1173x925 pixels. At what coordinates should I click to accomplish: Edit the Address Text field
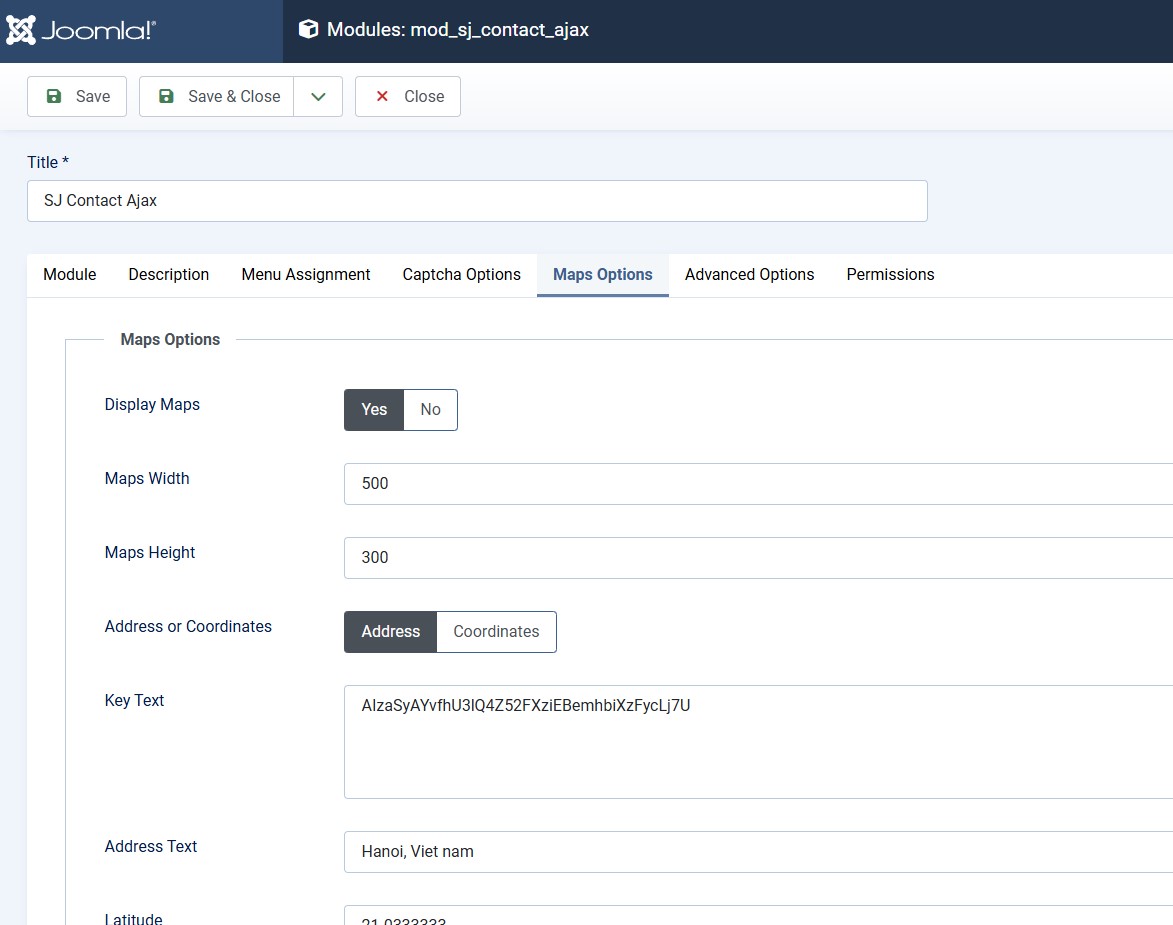(758, 852)
